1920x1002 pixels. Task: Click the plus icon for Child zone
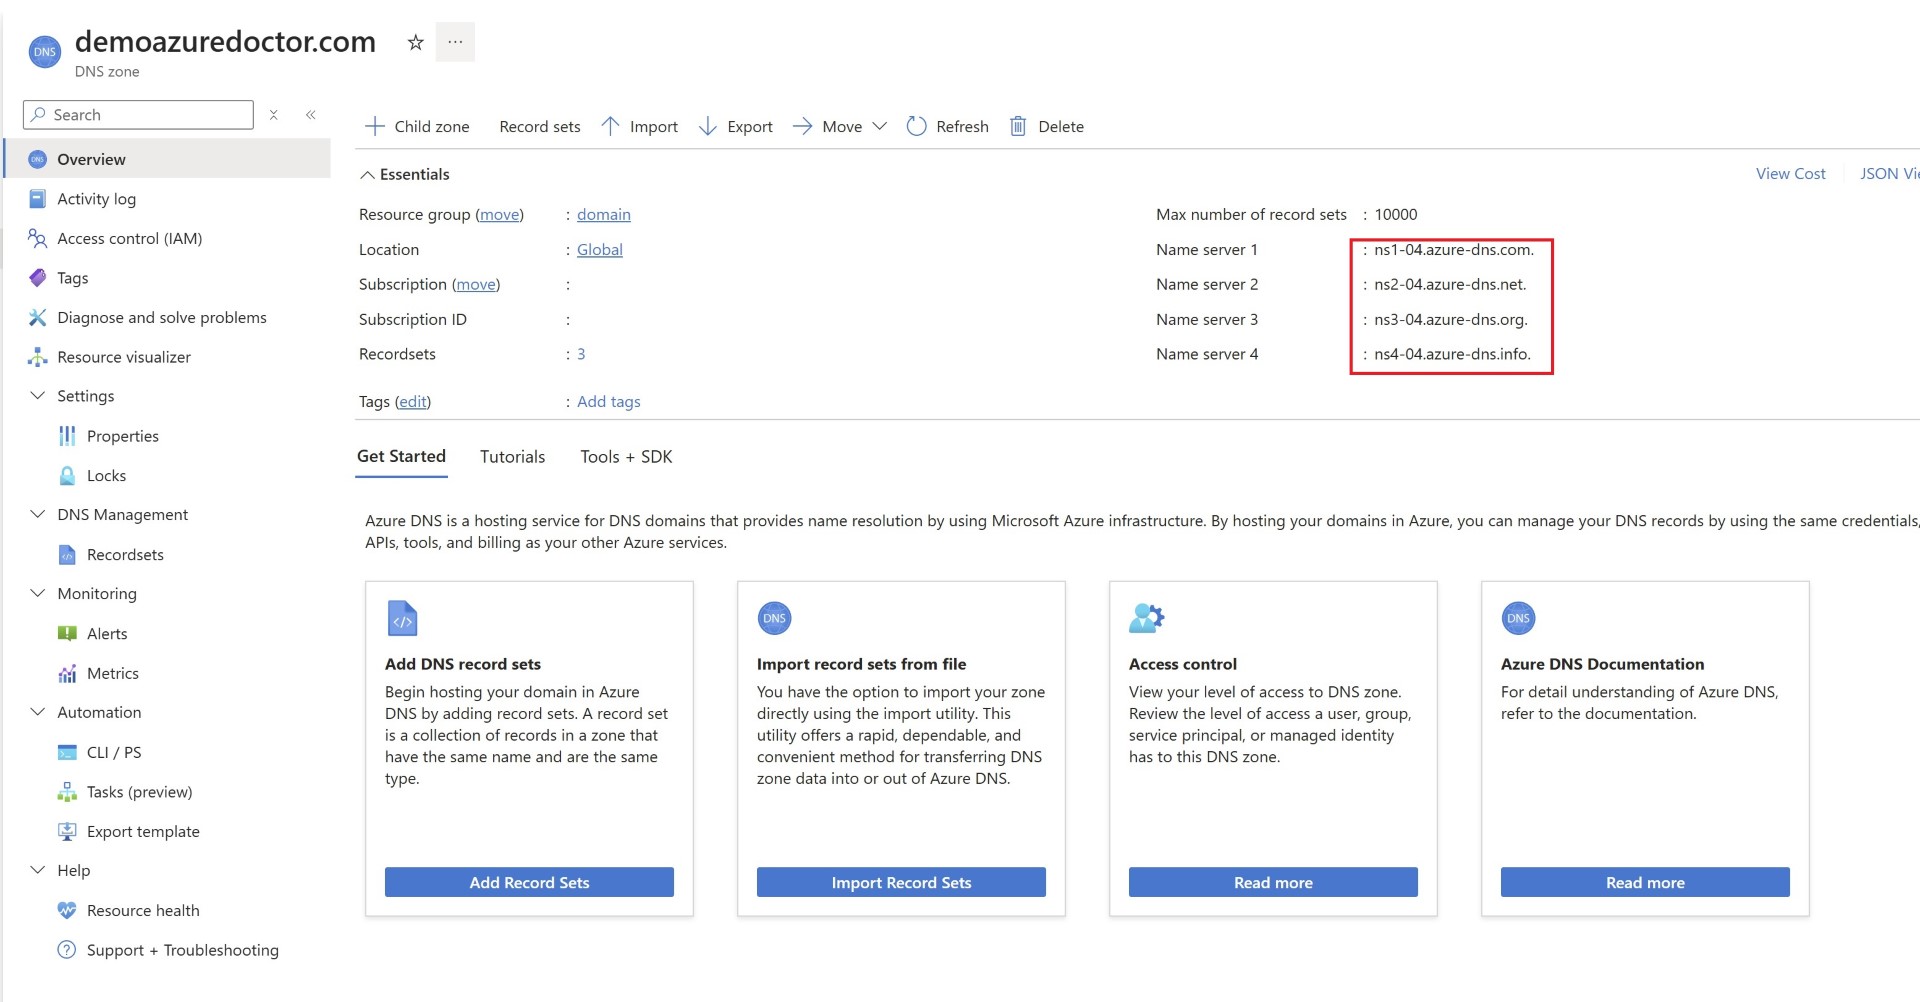click(375, 126)
